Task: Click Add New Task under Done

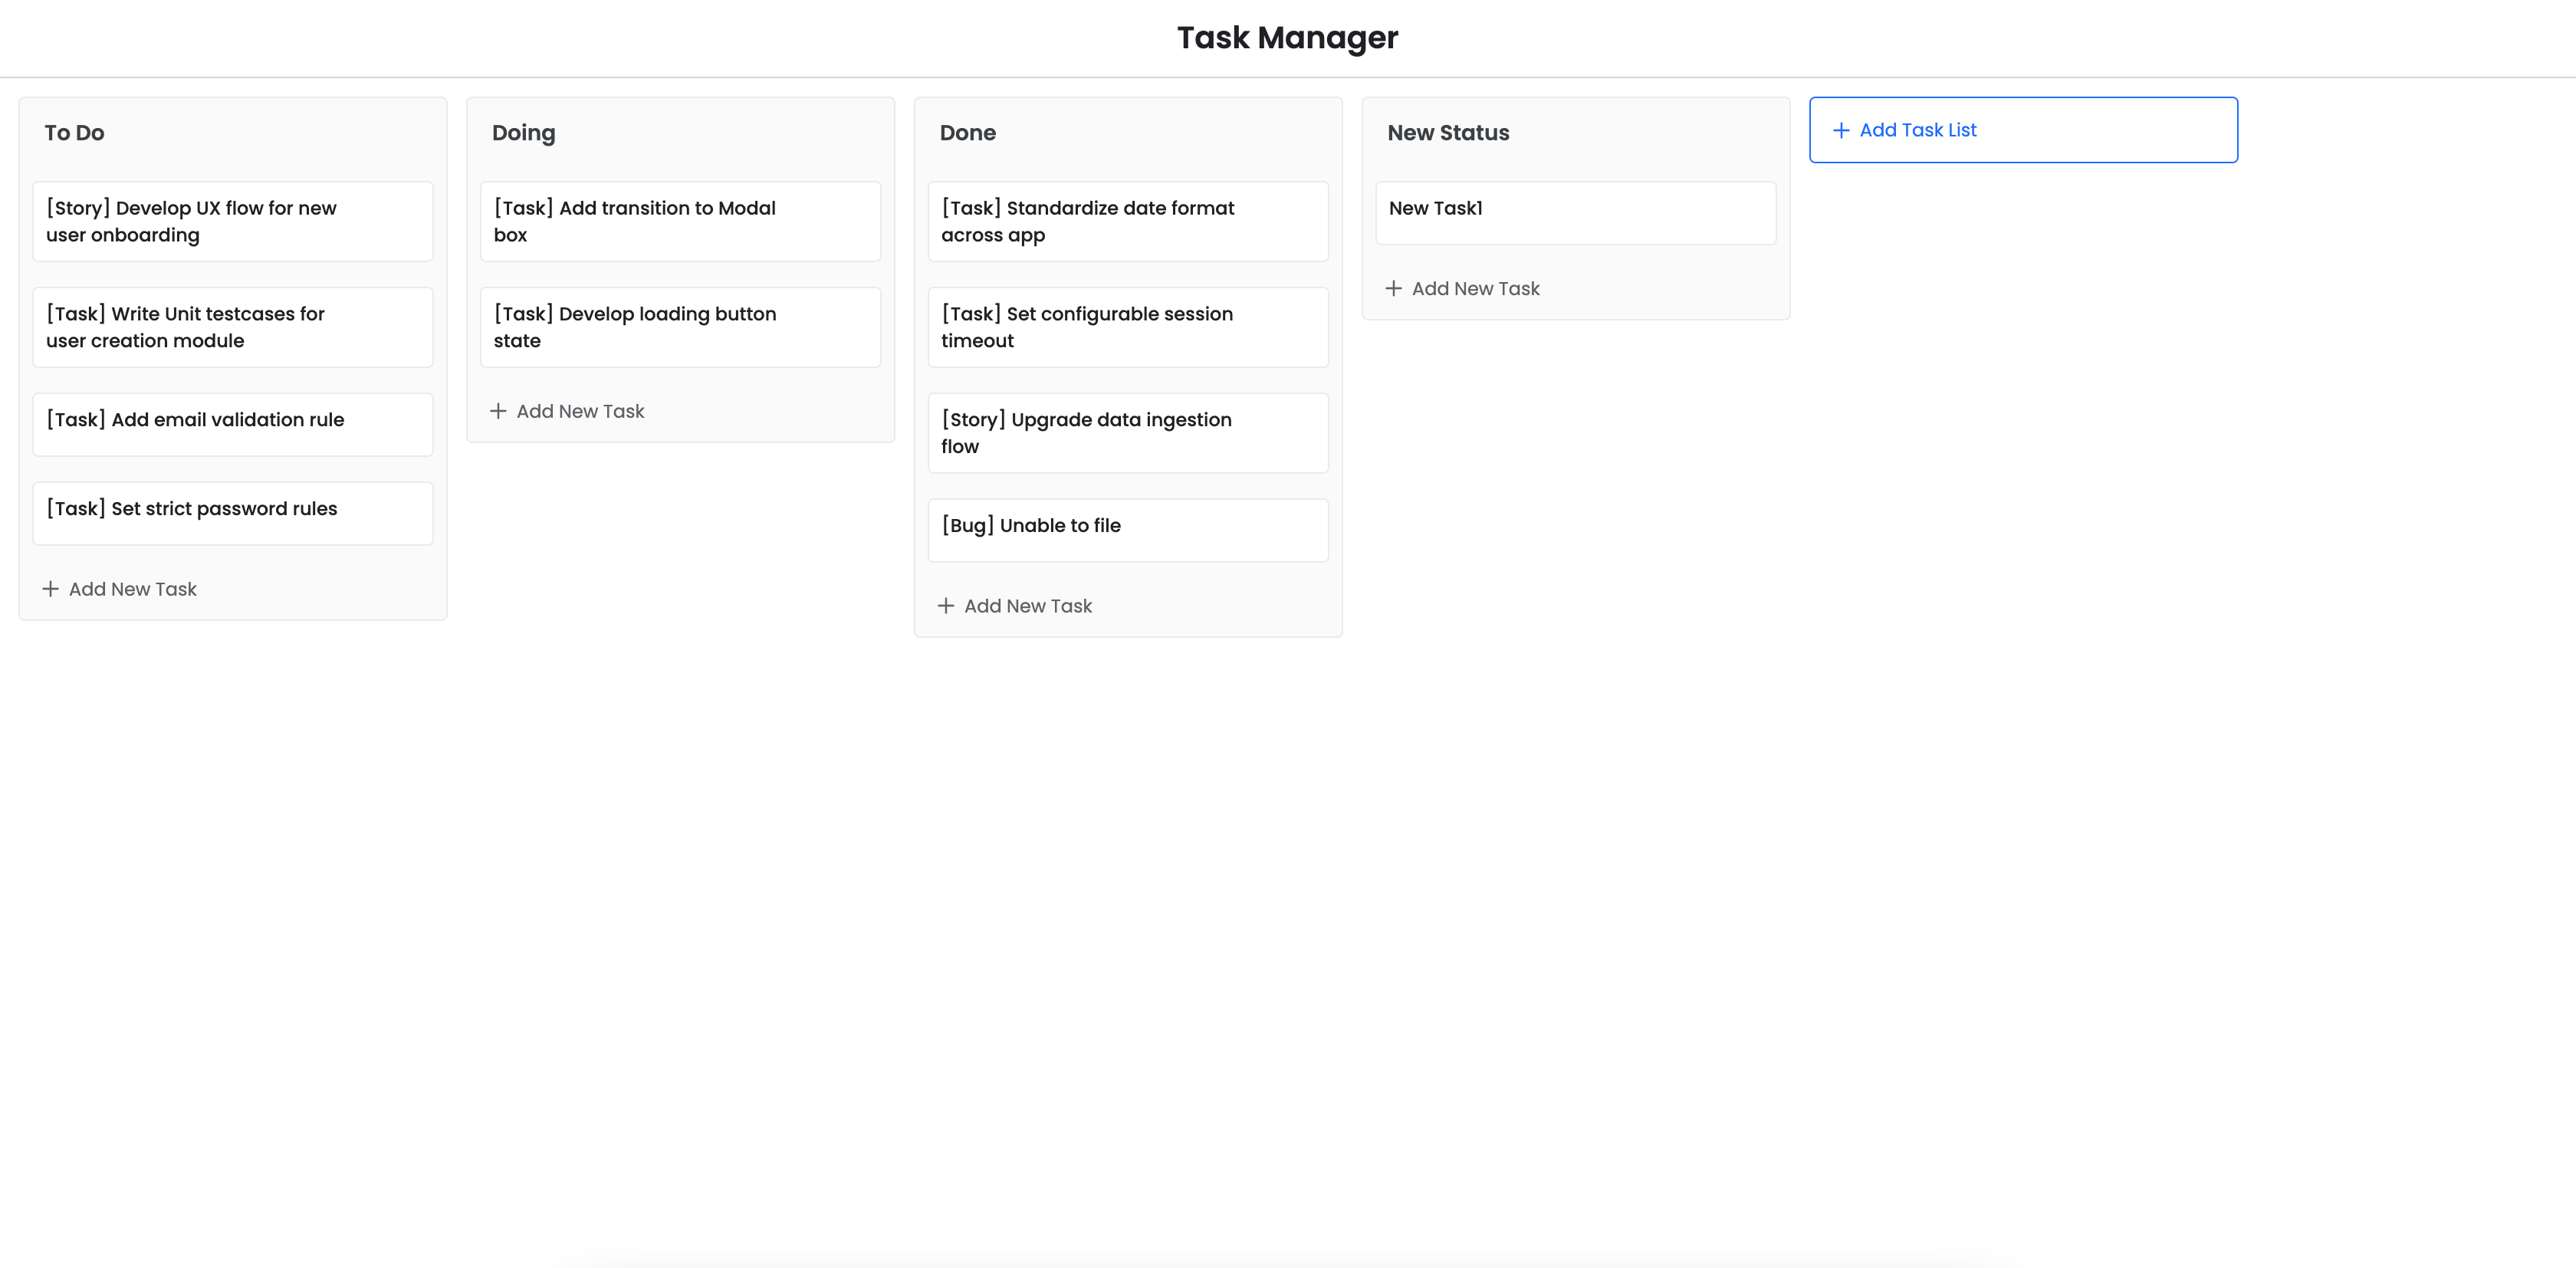Action: tap(1028, 605)
